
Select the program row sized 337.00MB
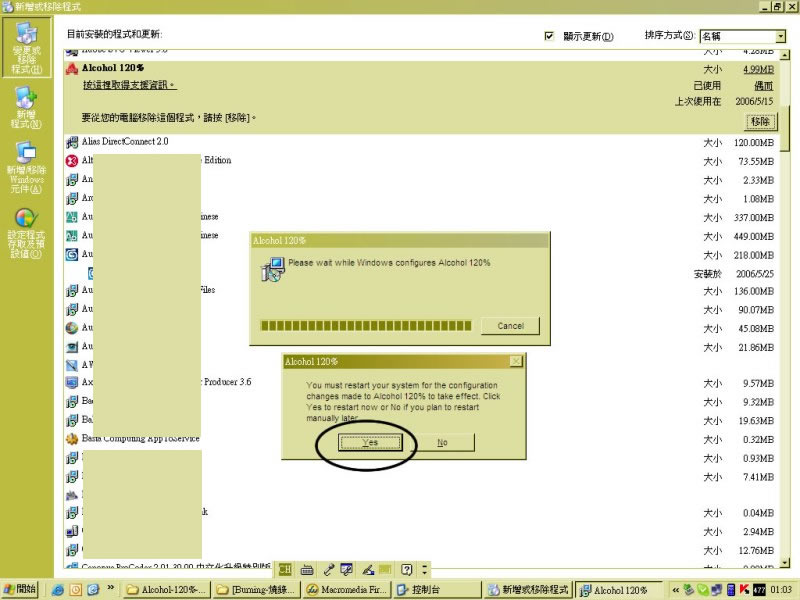point(421,217)
